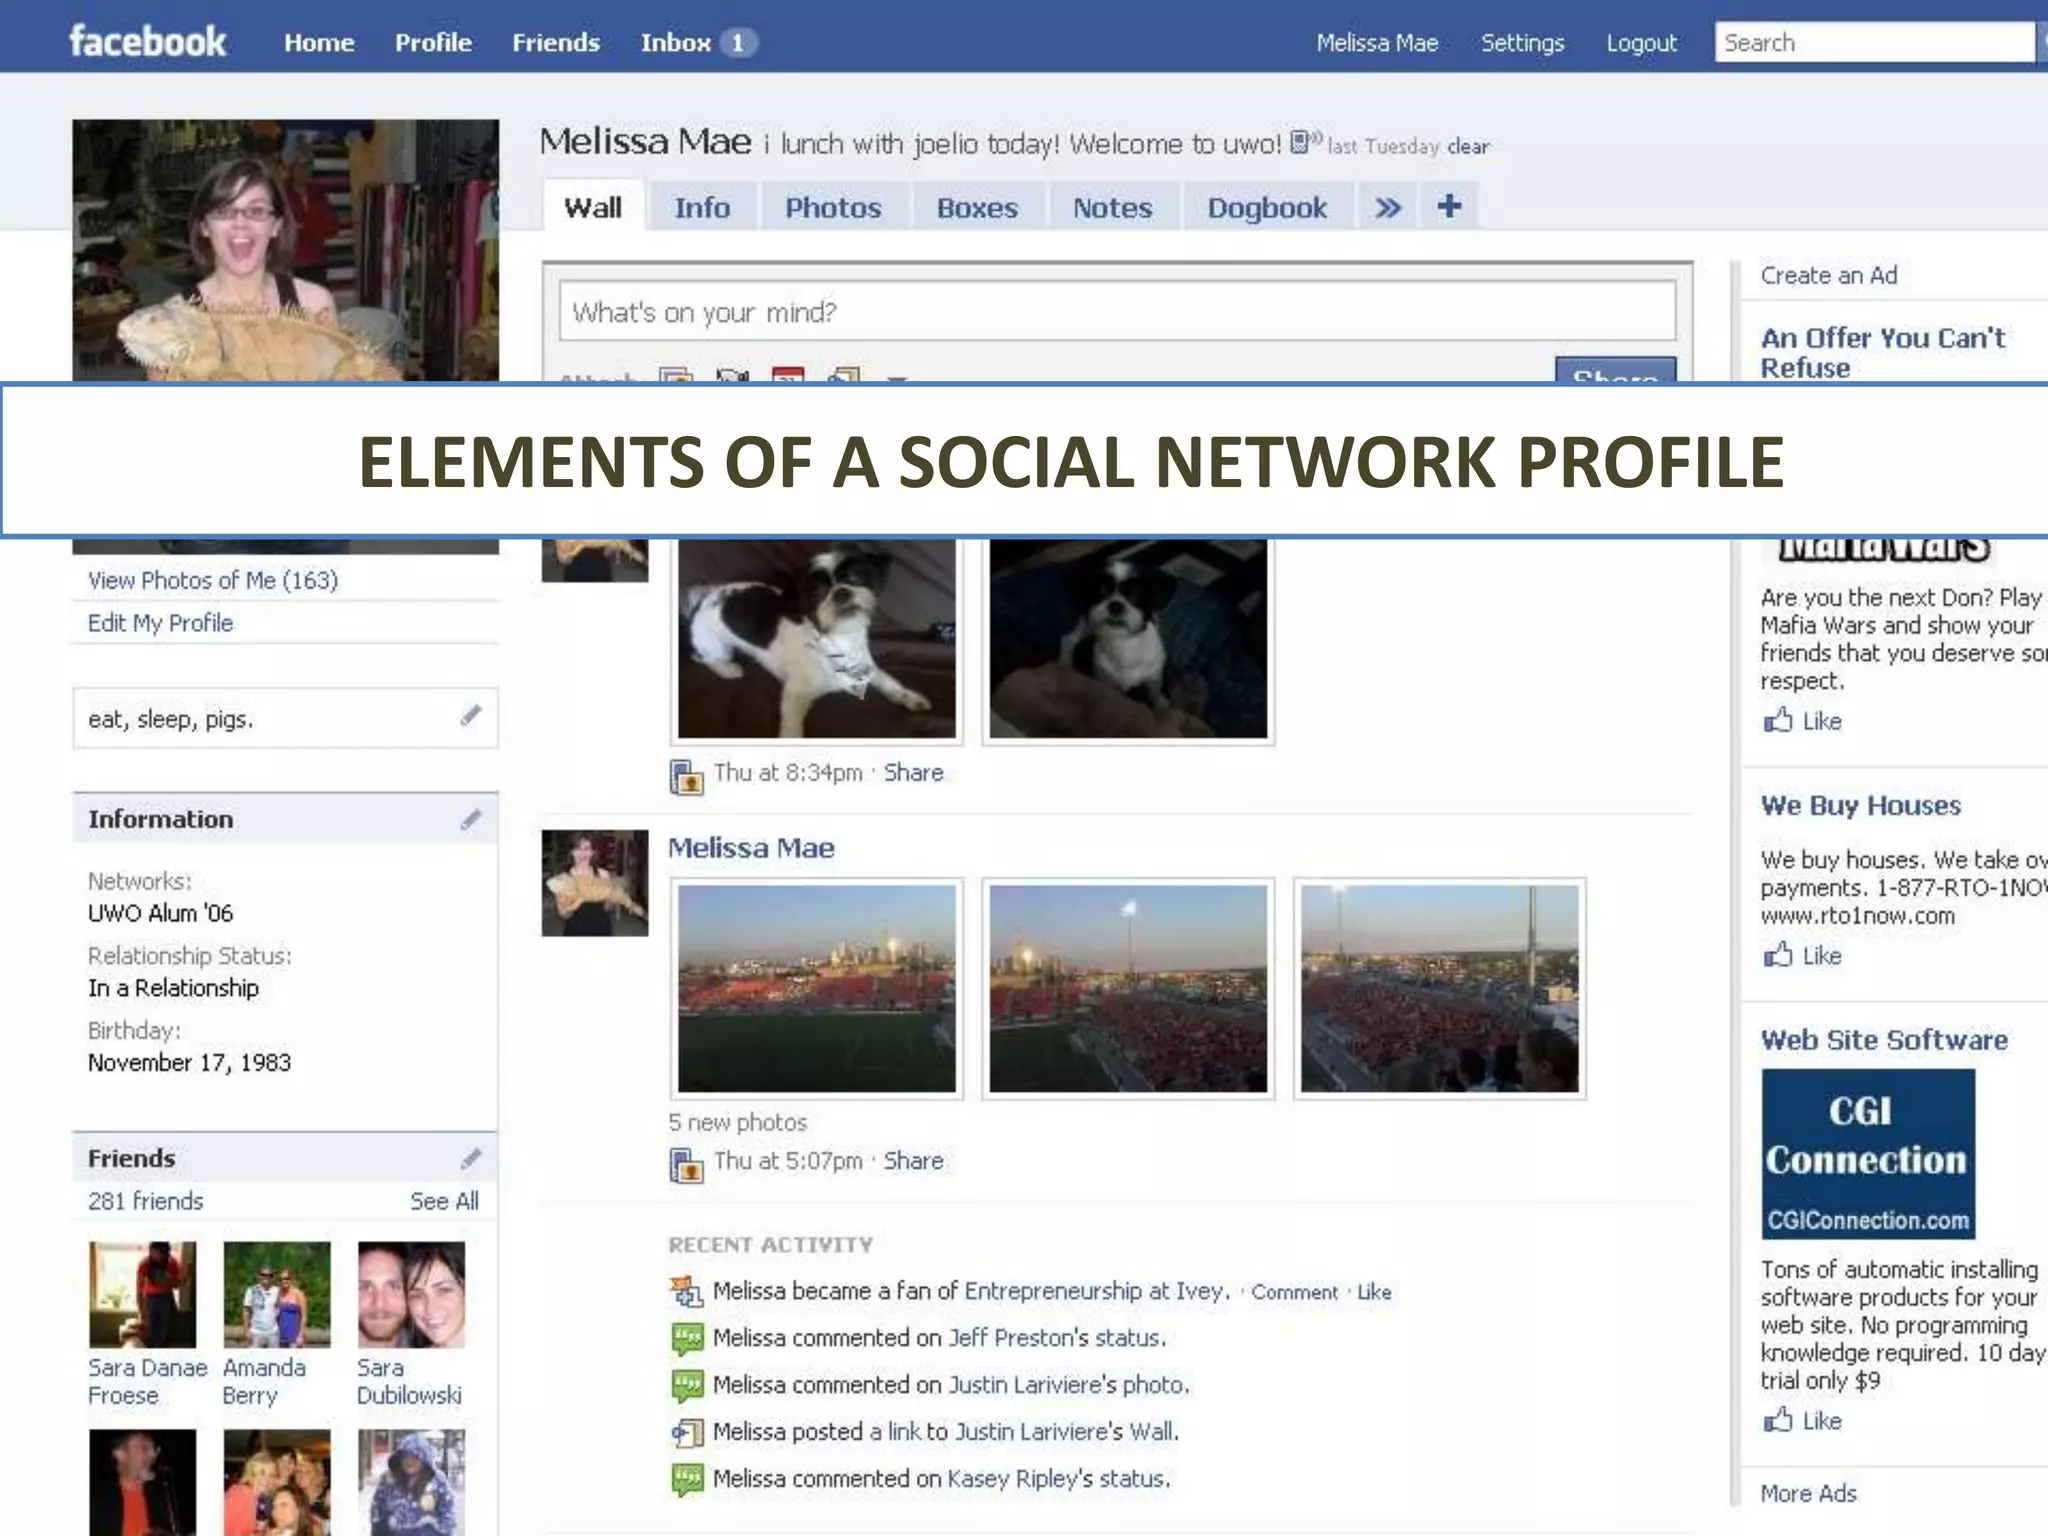Open the 'An Offer You Can't Refuse' ad

1882,352
